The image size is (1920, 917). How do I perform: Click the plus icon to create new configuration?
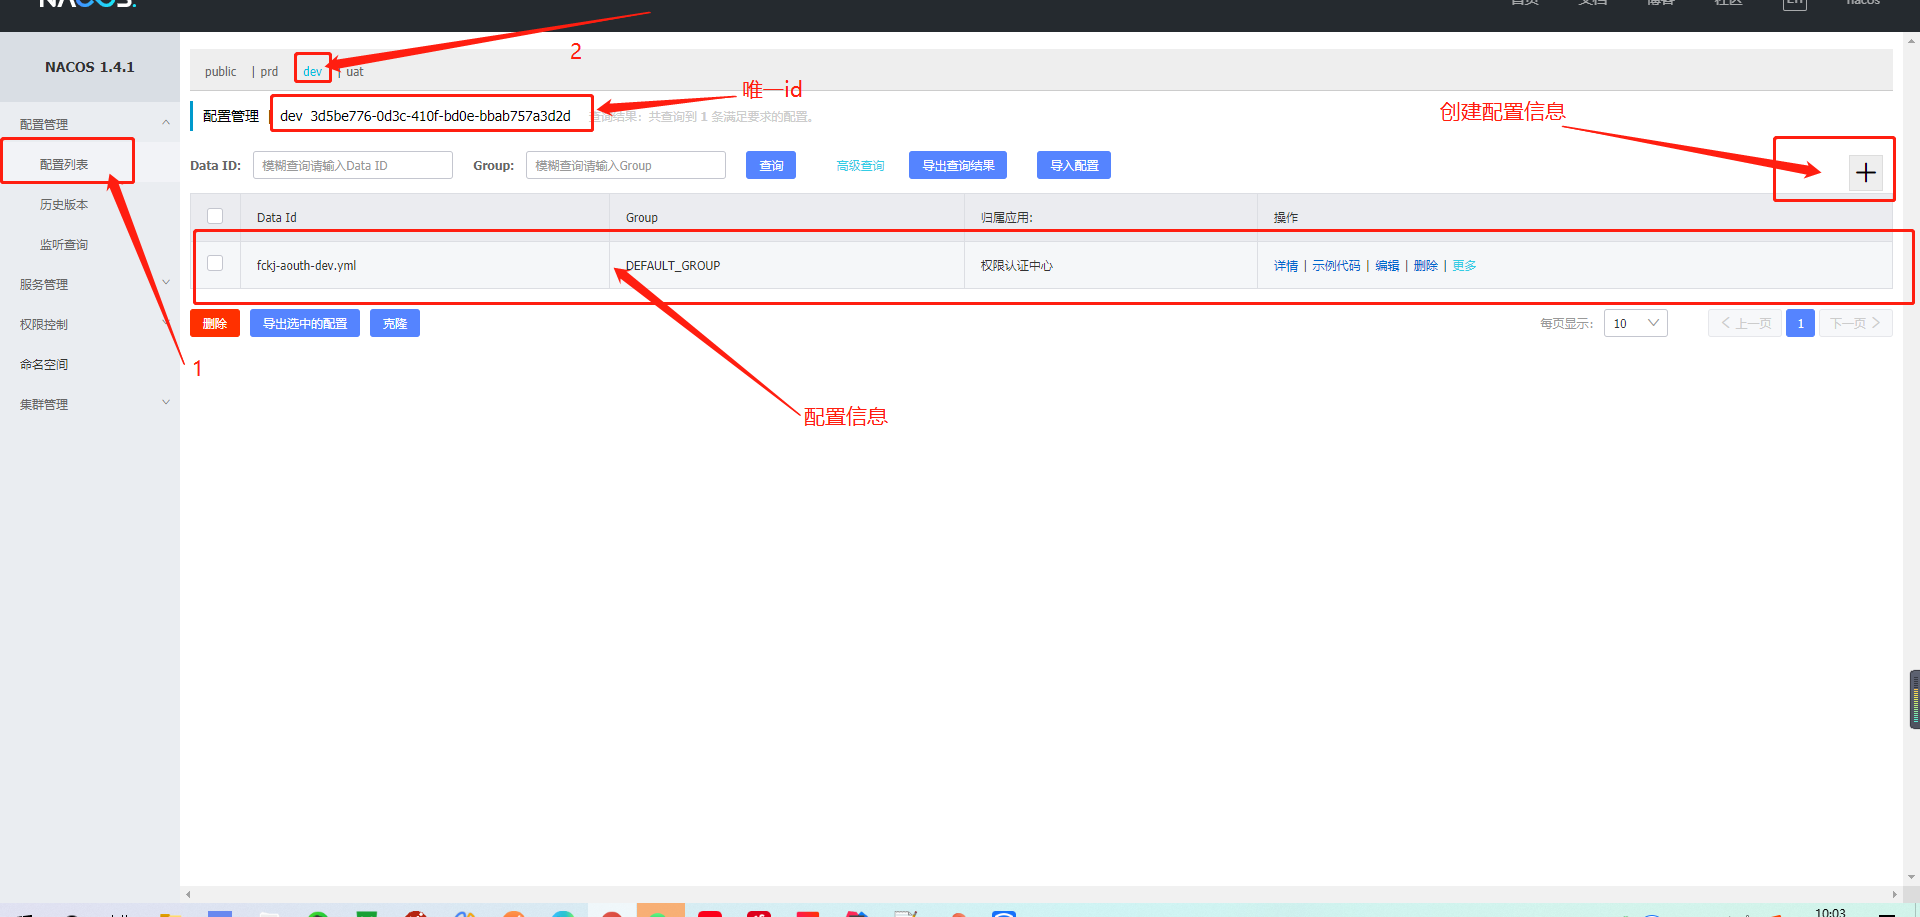click(1864, 172)
